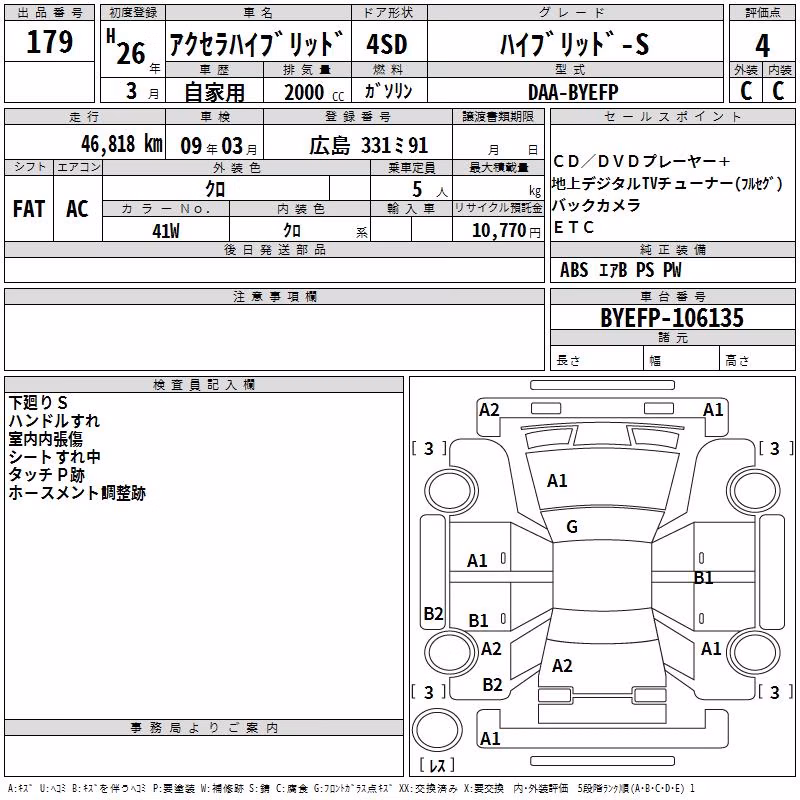Click the chassis number BYEFP-106135

tap(672, 318)
